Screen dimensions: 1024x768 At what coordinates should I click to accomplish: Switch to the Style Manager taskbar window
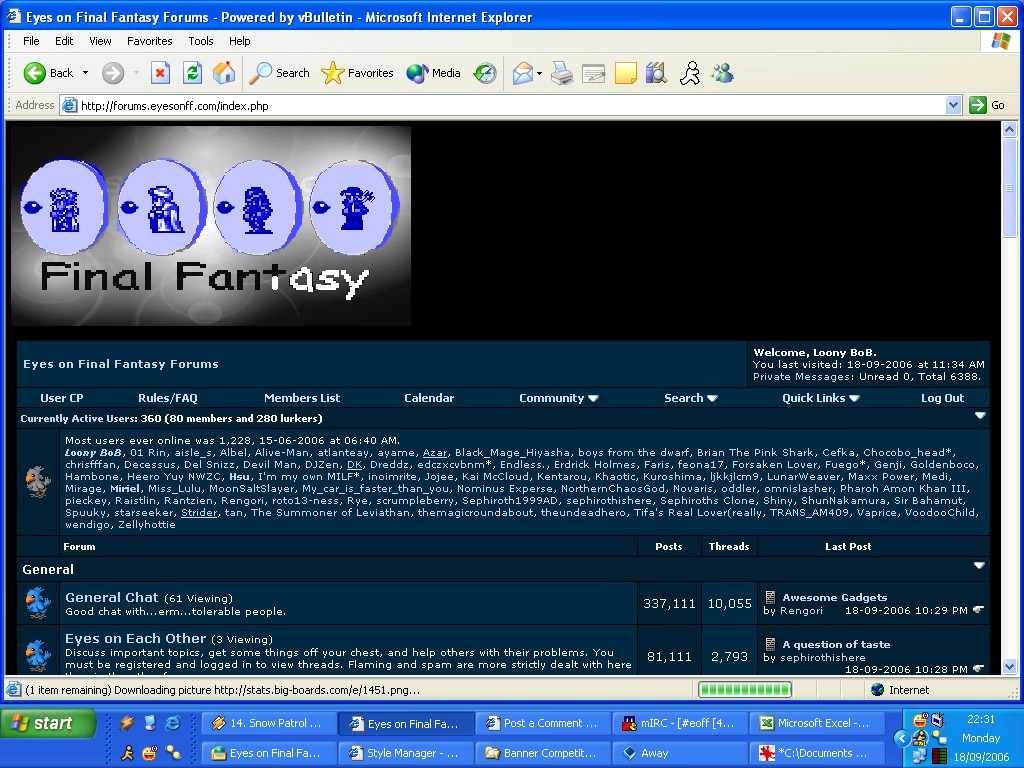[x=406, y=753]
